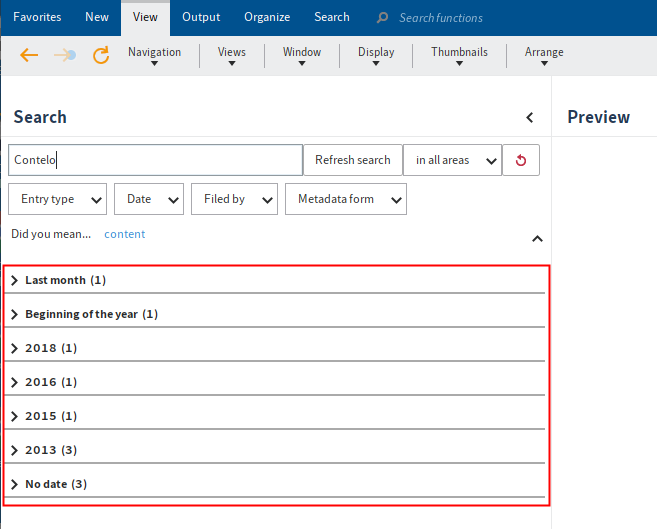
Task: Open the Search ribbon tab
Action: pos(332,17)
